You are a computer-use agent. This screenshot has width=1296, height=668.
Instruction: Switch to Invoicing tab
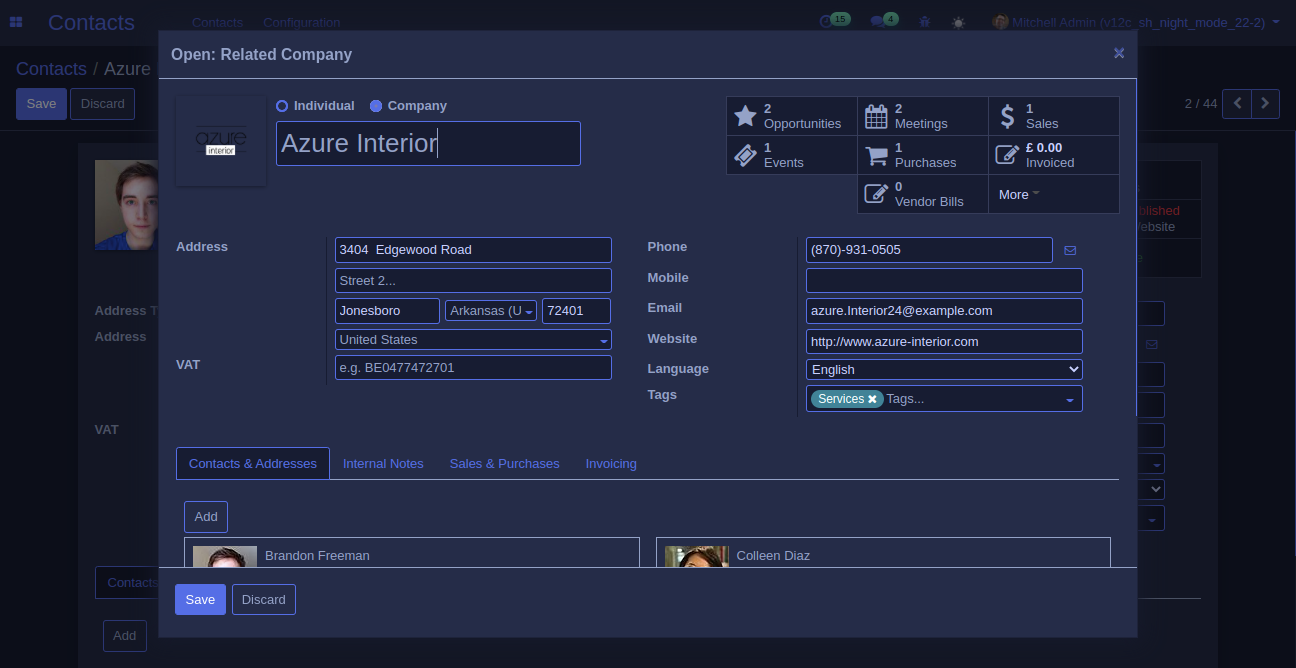point(611,464)
